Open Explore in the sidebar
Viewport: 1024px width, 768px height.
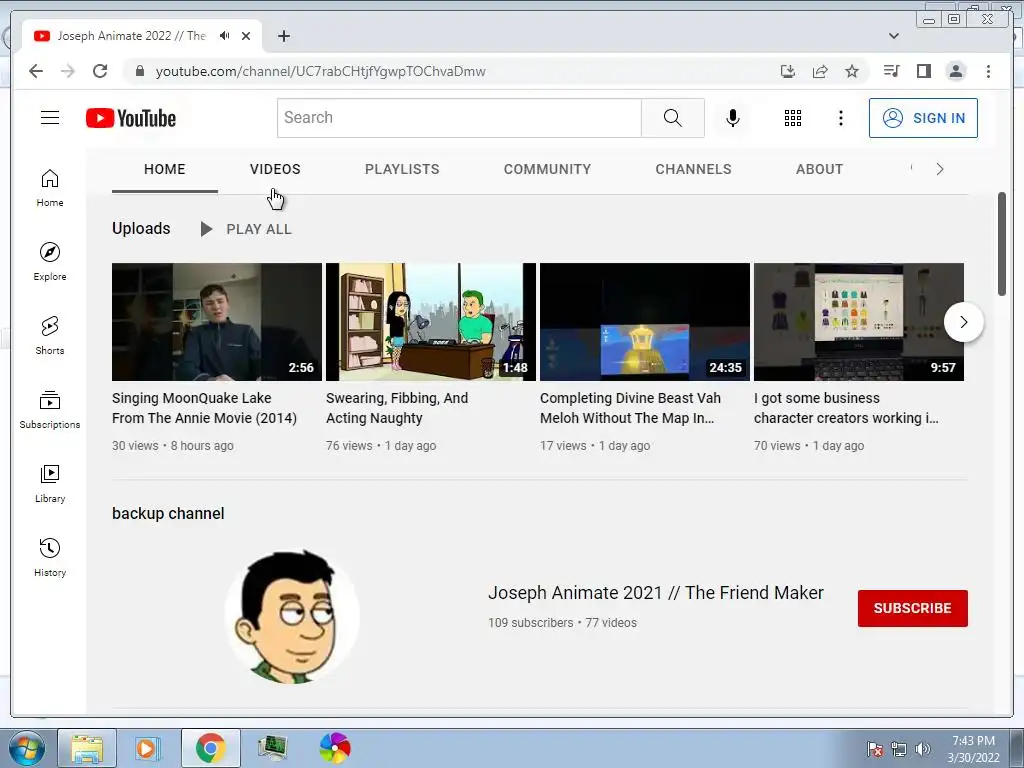pyautogui.click(x=50, y=262)
